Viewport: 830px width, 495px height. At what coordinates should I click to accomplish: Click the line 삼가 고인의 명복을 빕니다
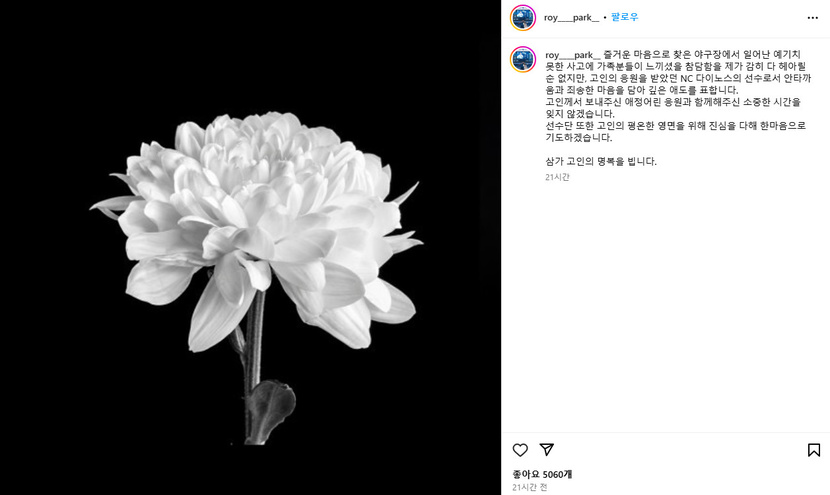click(601, 161)
